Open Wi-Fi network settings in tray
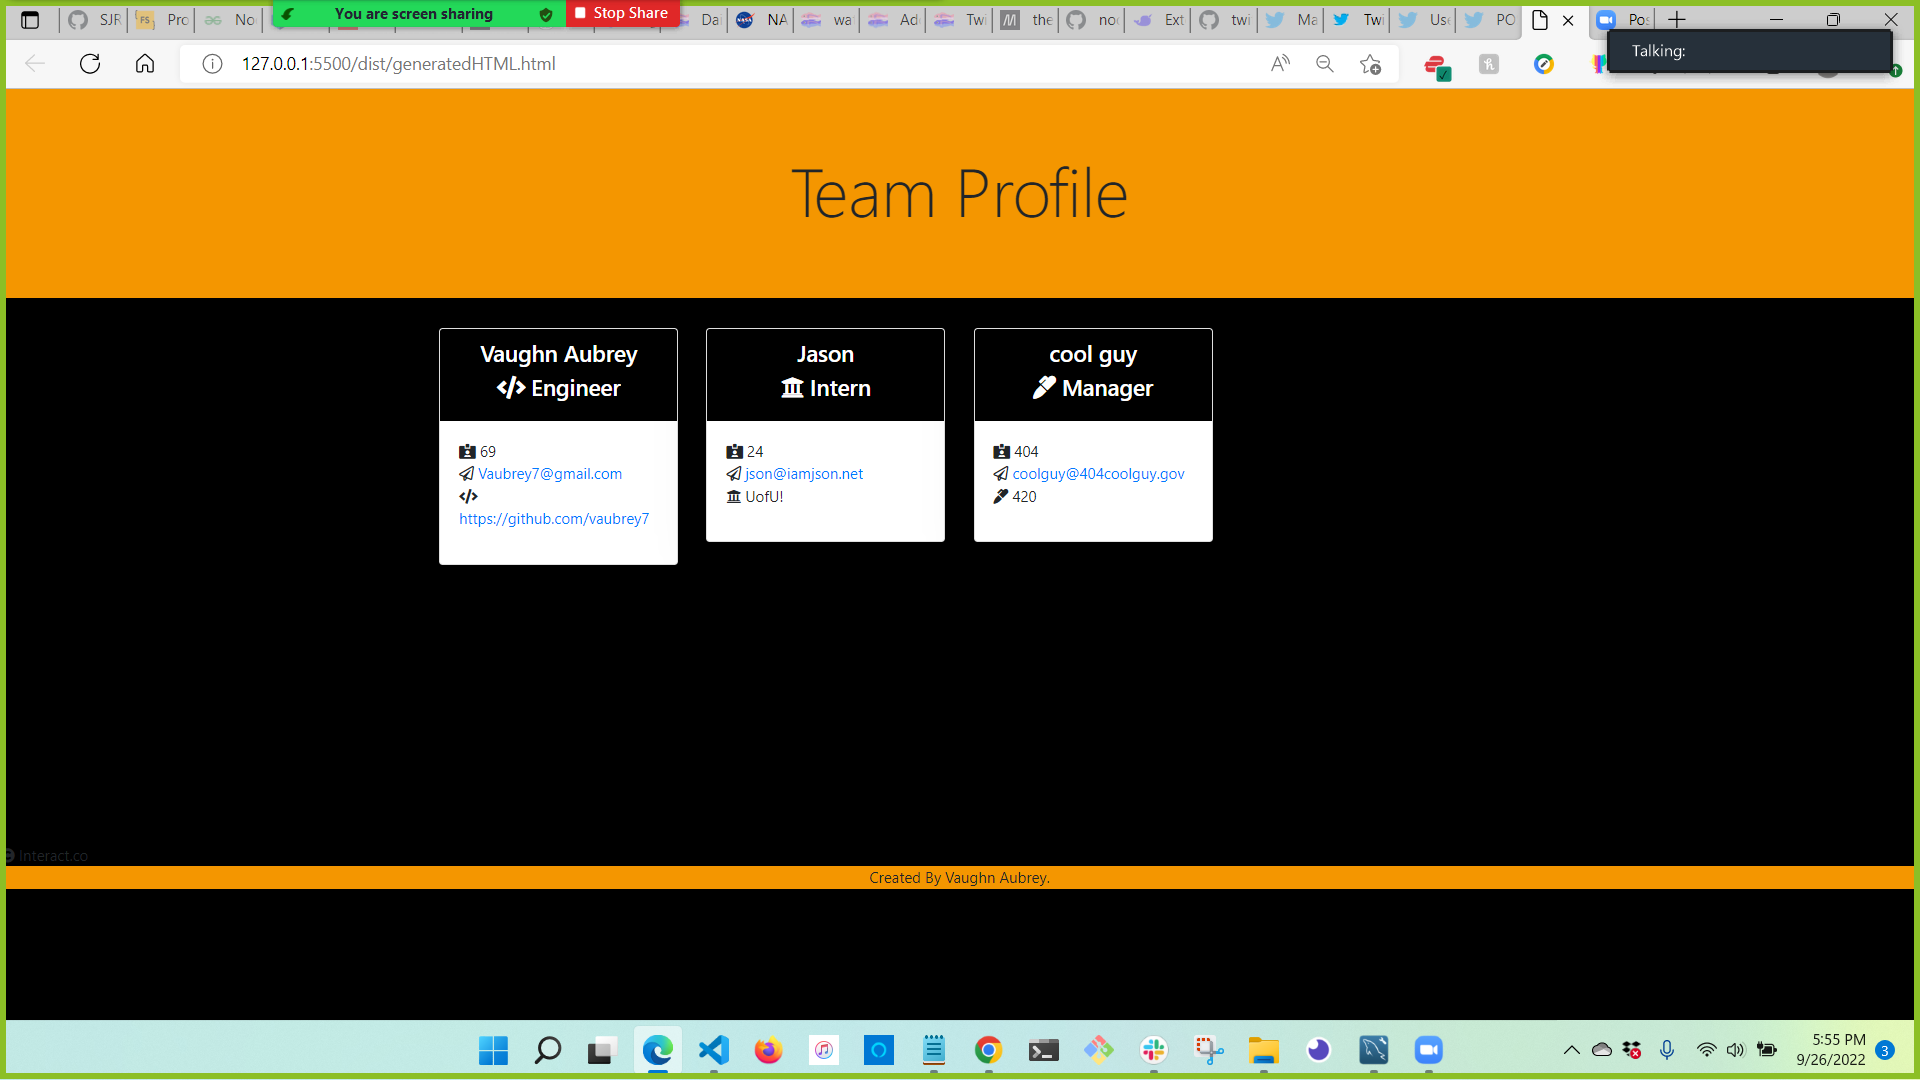The image size is (1920, 1080). (x=1707, y=1050)
